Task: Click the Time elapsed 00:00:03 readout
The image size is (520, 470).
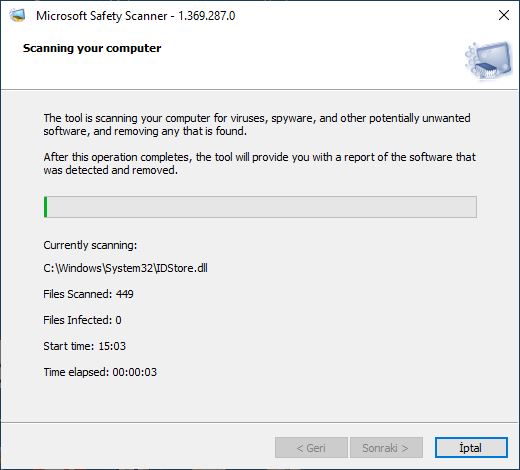Action: (100, 372)
